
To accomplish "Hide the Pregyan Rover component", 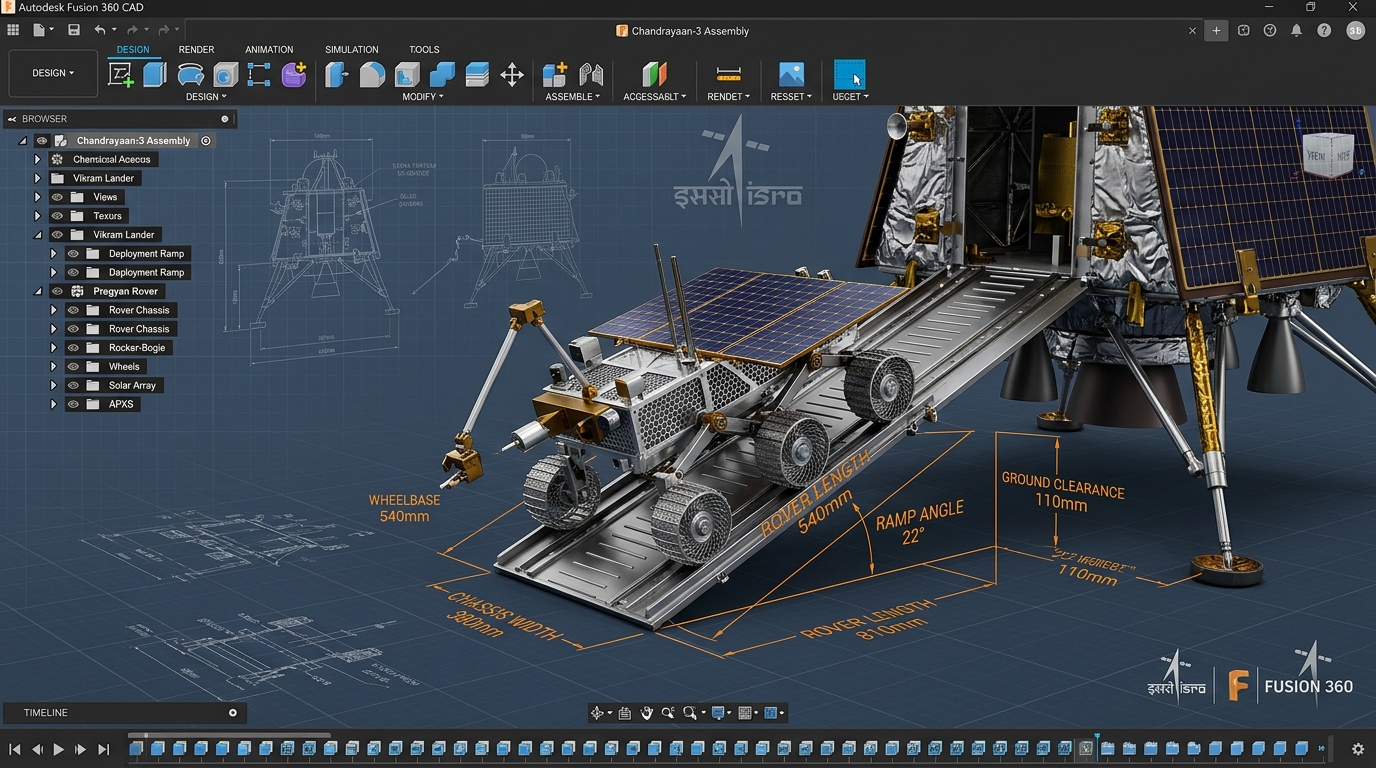I will coord(57,291).
